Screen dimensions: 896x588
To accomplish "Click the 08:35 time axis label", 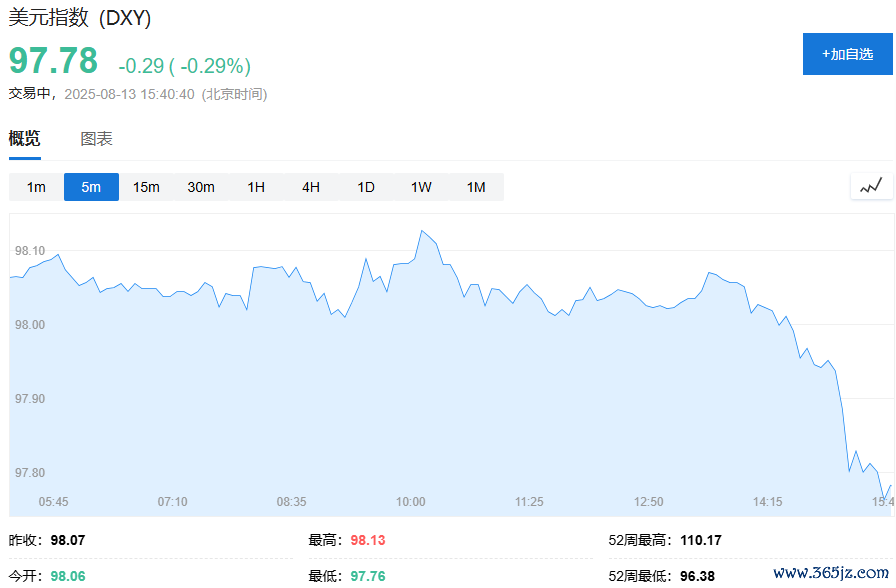I will point(291,501).
